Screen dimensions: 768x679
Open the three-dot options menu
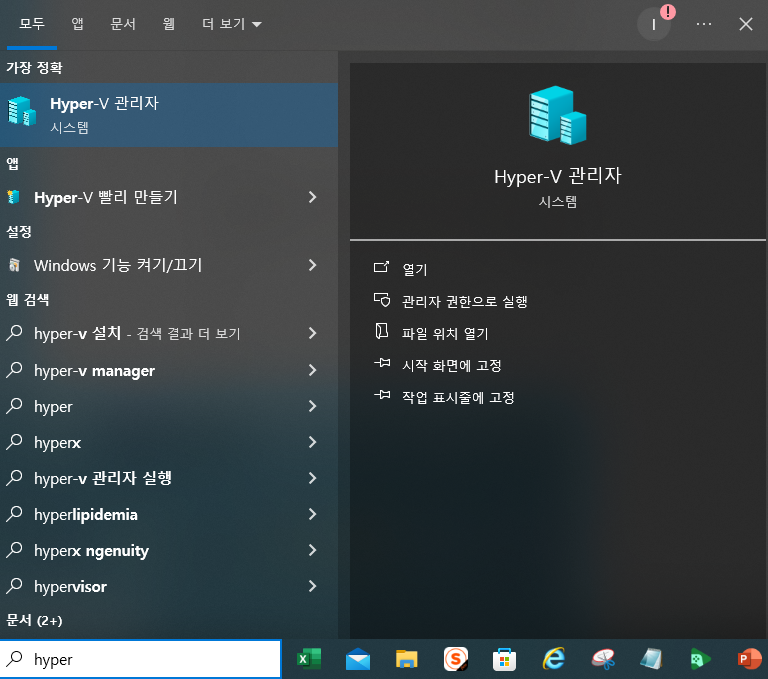click(704, 24)
